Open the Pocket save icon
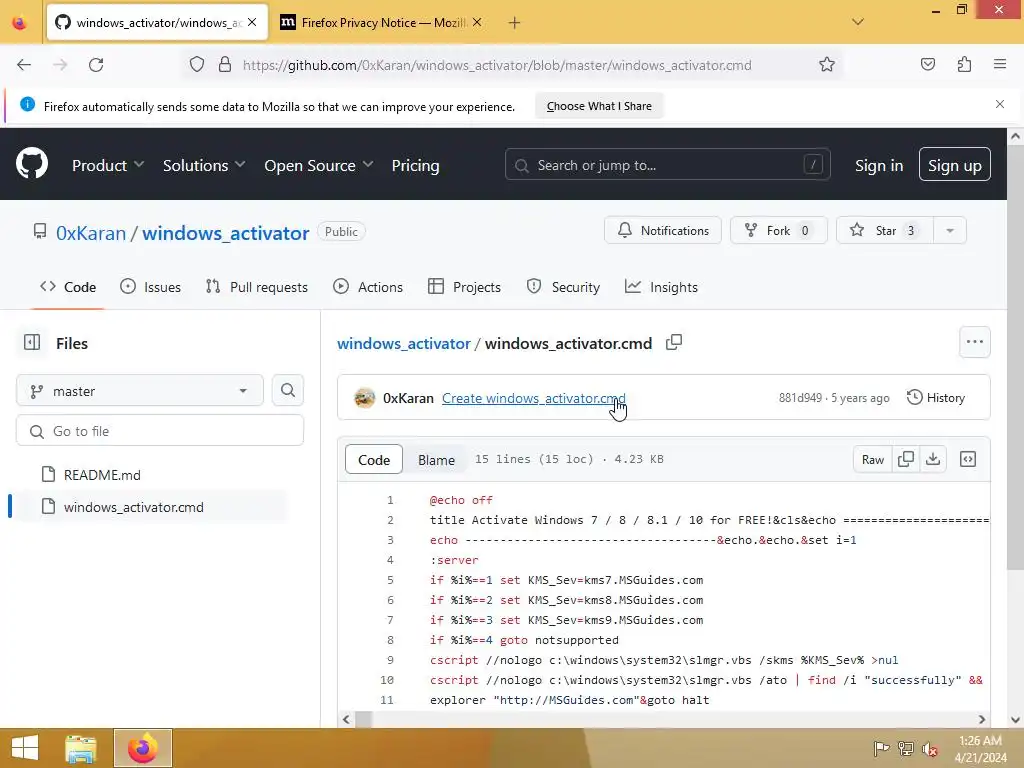 (x=927, y=64)
